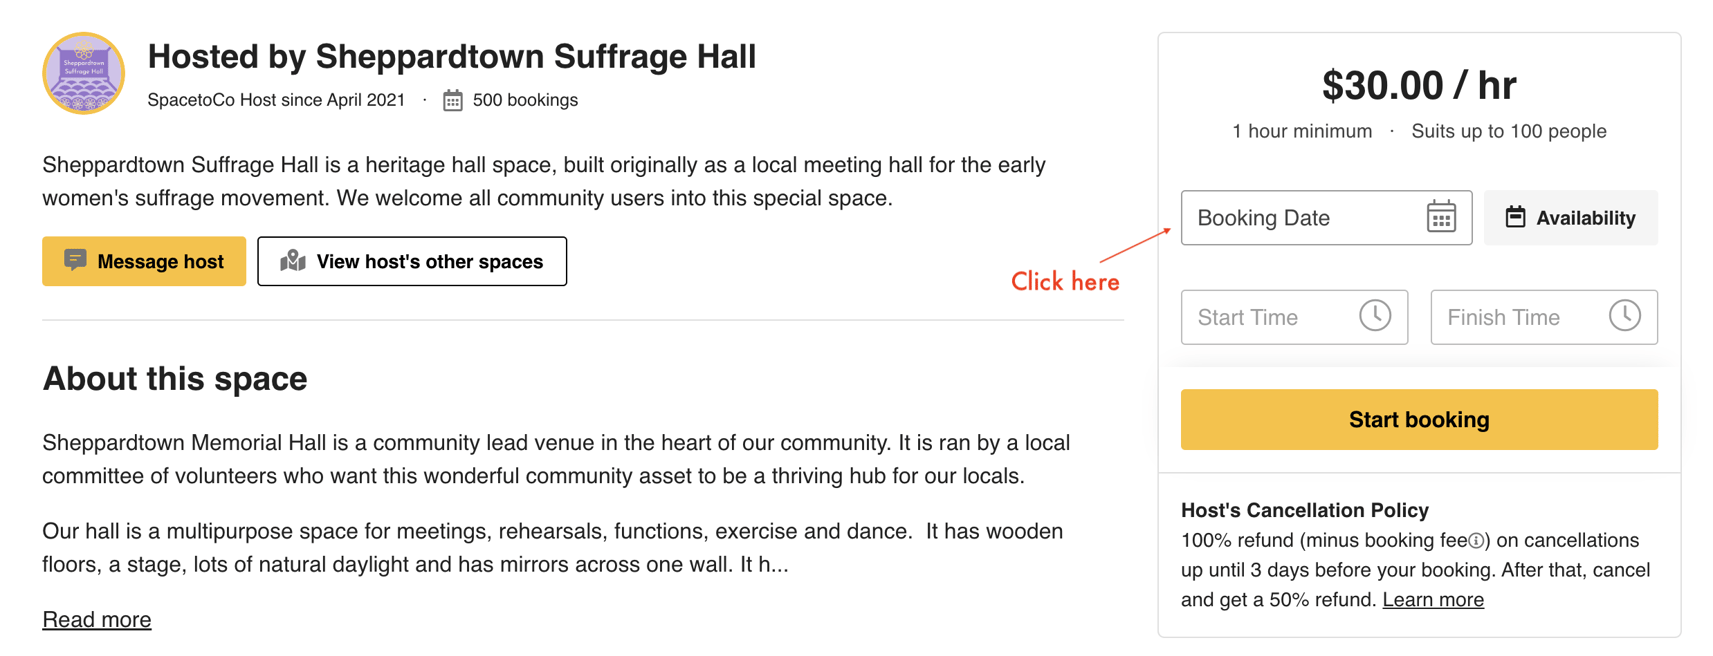
Task: Click the clock icon in Finish Time field
Action: (x=1626, y=316)
